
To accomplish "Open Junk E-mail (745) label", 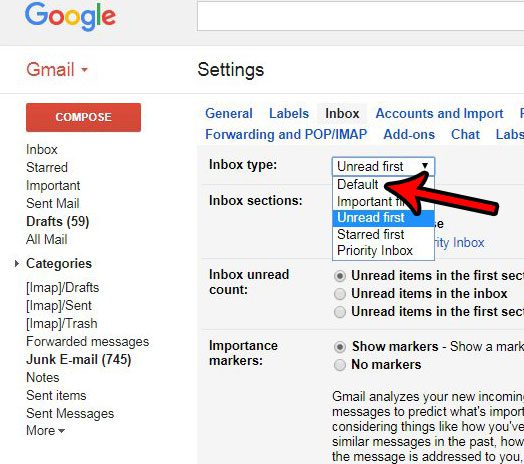I will click(79, 360).
